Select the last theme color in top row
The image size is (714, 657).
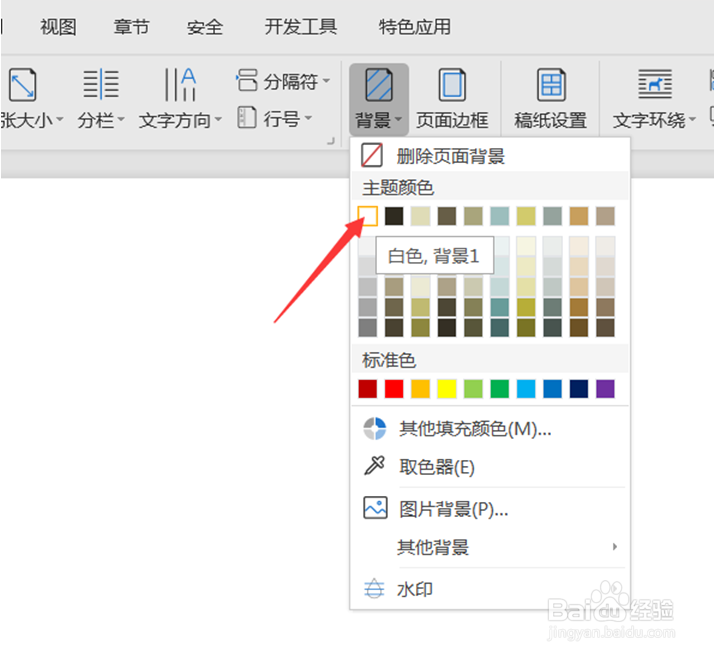tap(605, 216)
